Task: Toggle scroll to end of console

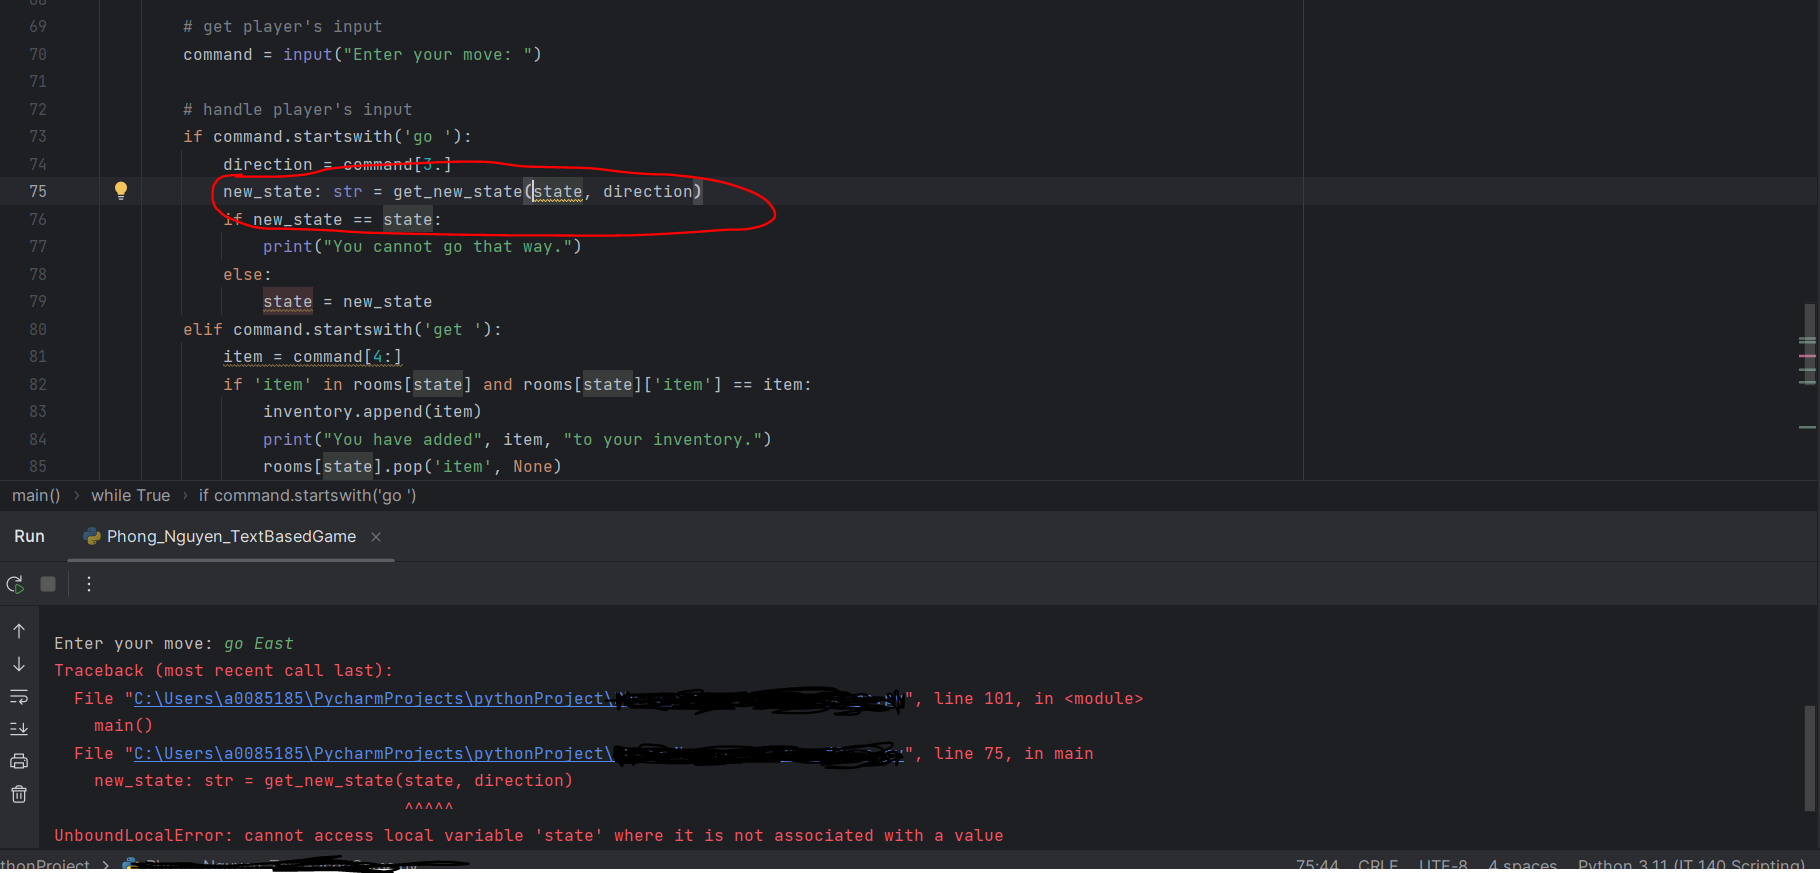Action: point(19,729)
